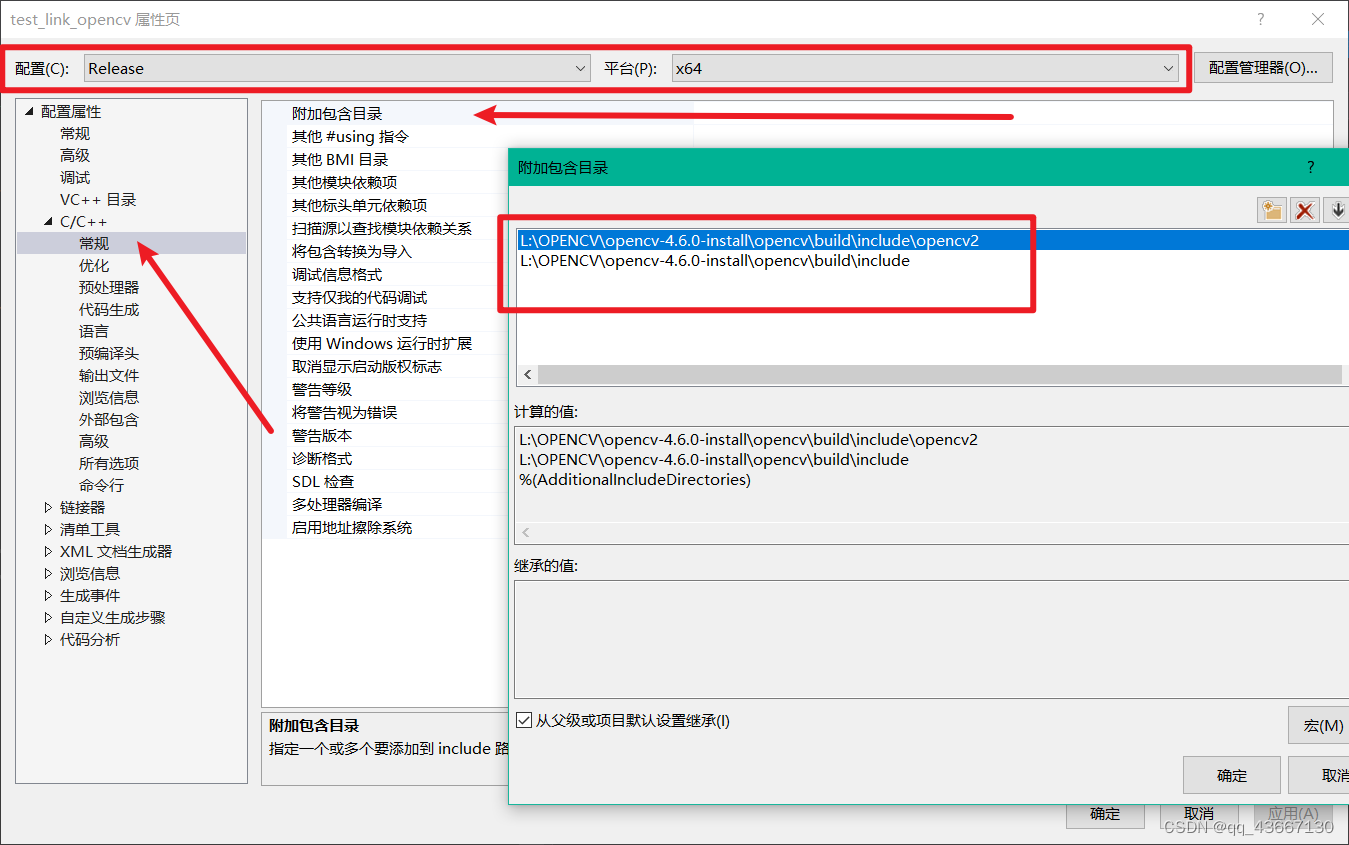Collapse the C/C++ tree node
The image size is (1349, 845).
tap(49, 221)
